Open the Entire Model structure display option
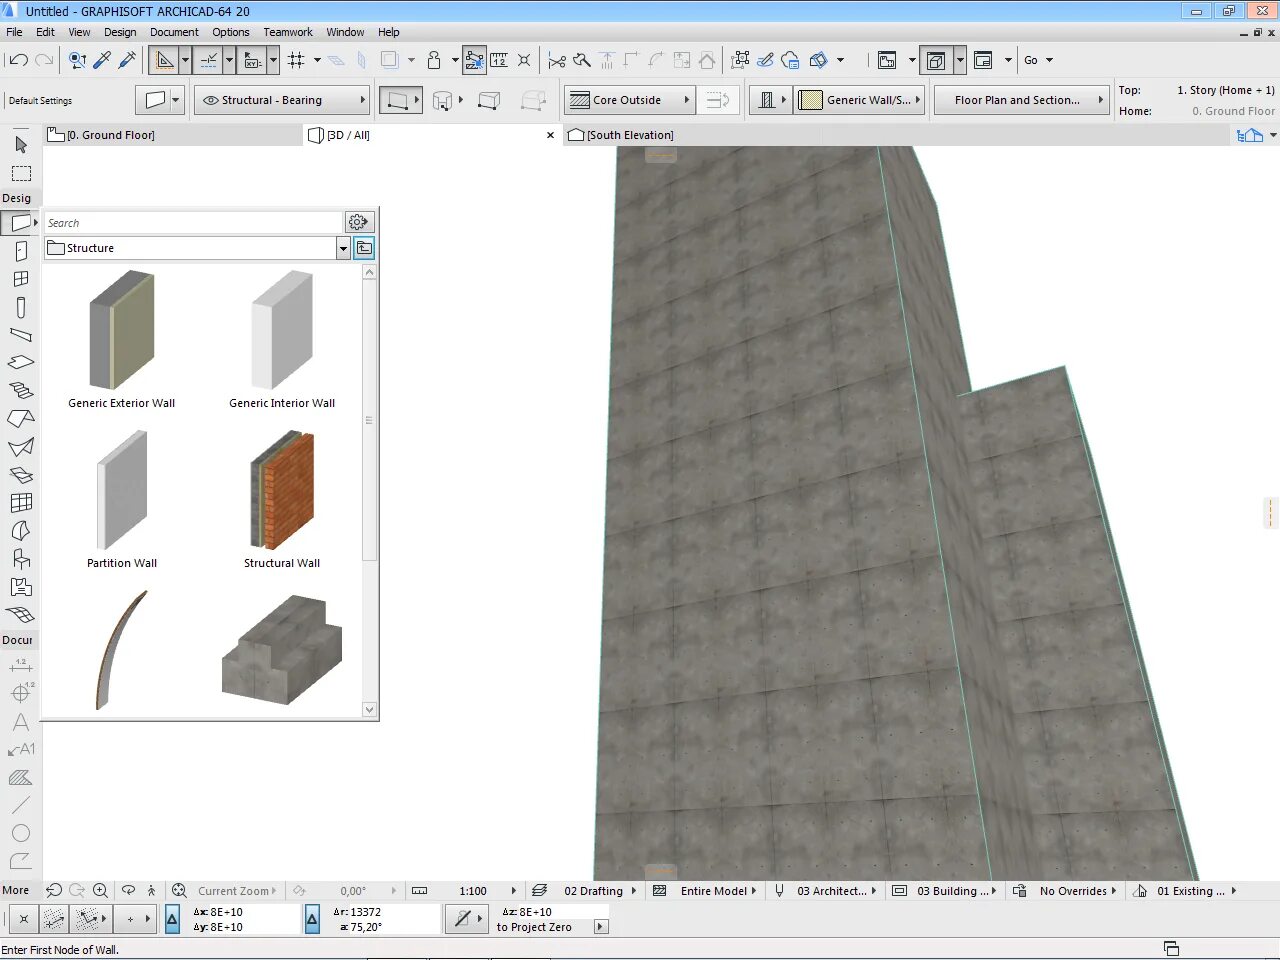This screenshot has height=960, width=1280. (718, 891)
